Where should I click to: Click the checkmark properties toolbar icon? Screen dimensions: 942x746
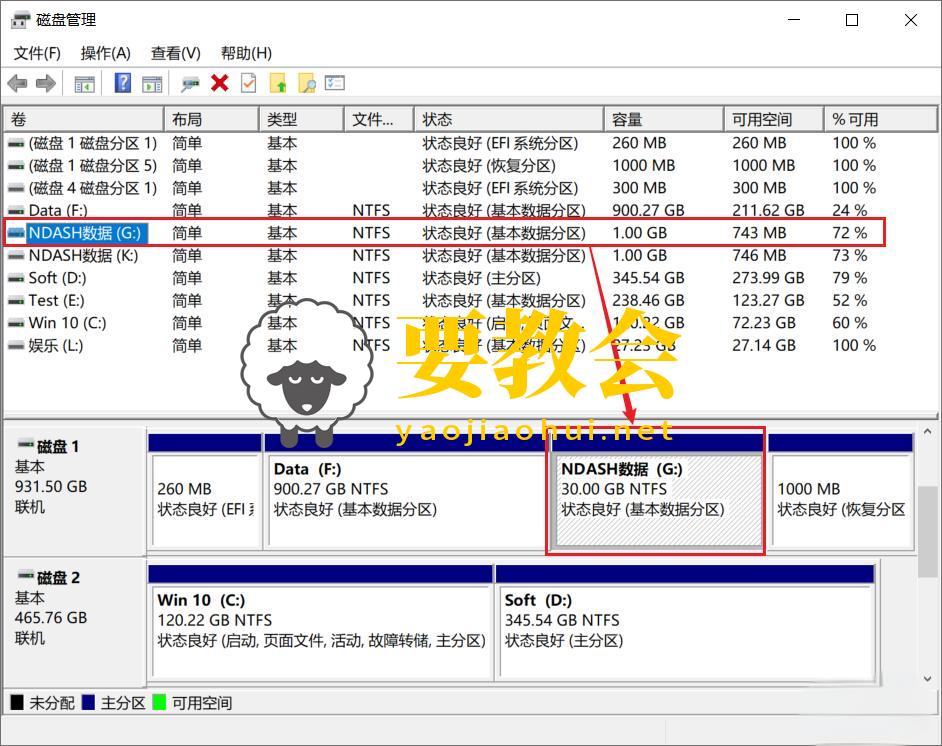(248, 83)
